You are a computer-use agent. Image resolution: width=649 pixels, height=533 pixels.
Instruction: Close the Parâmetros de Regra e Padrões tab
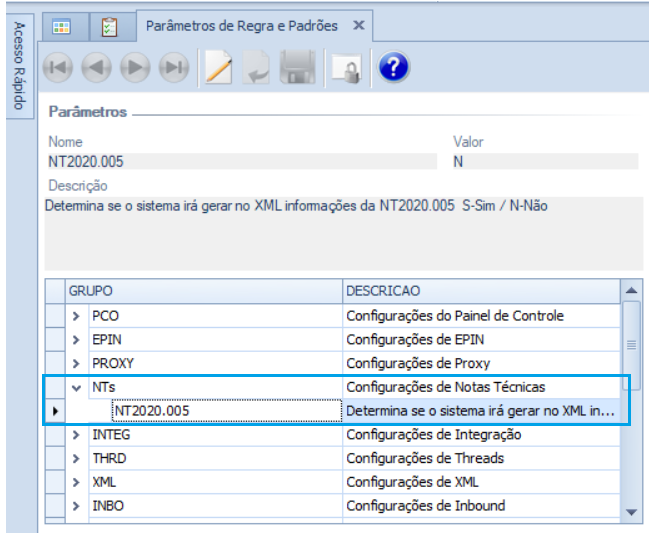click(x=358, y=26)
